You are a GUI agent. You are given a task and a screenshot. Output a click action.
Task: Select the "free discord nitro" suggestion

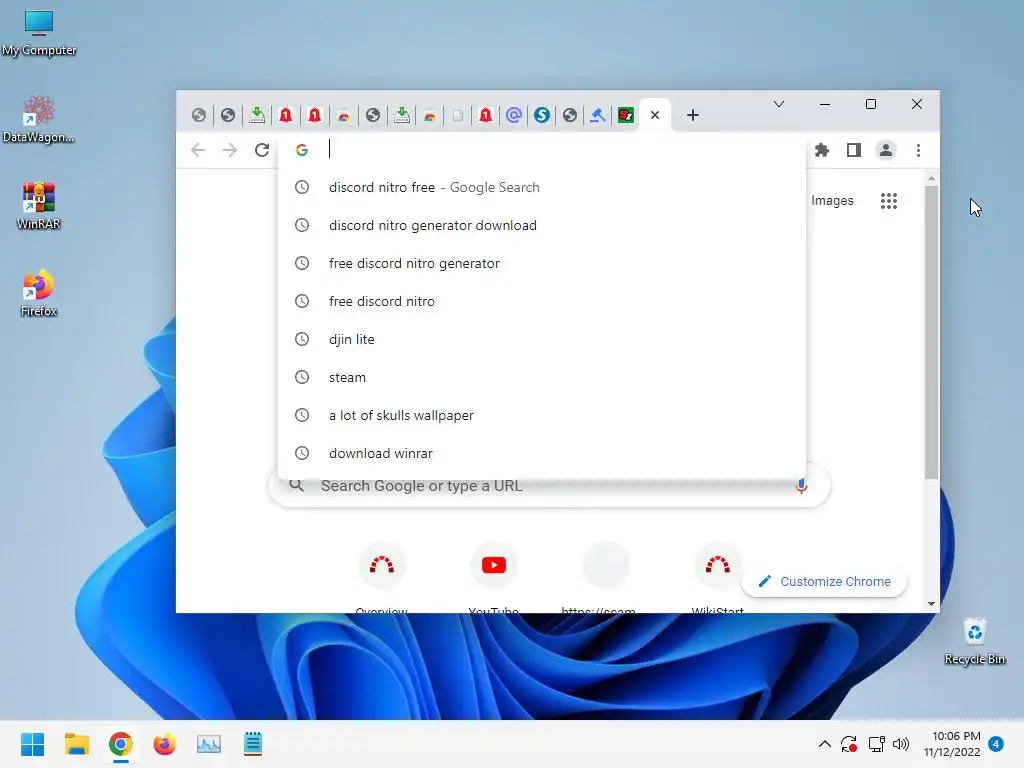click(x=542, y=301)
